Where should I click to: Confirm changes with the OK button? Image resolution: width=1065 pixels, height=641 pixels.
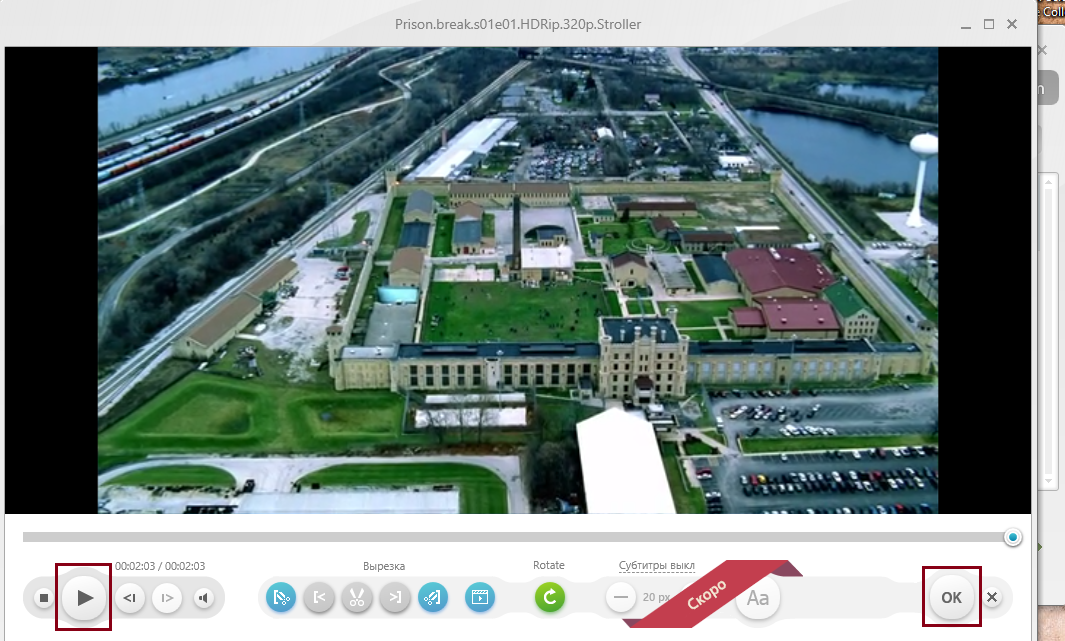coord(951,597)
